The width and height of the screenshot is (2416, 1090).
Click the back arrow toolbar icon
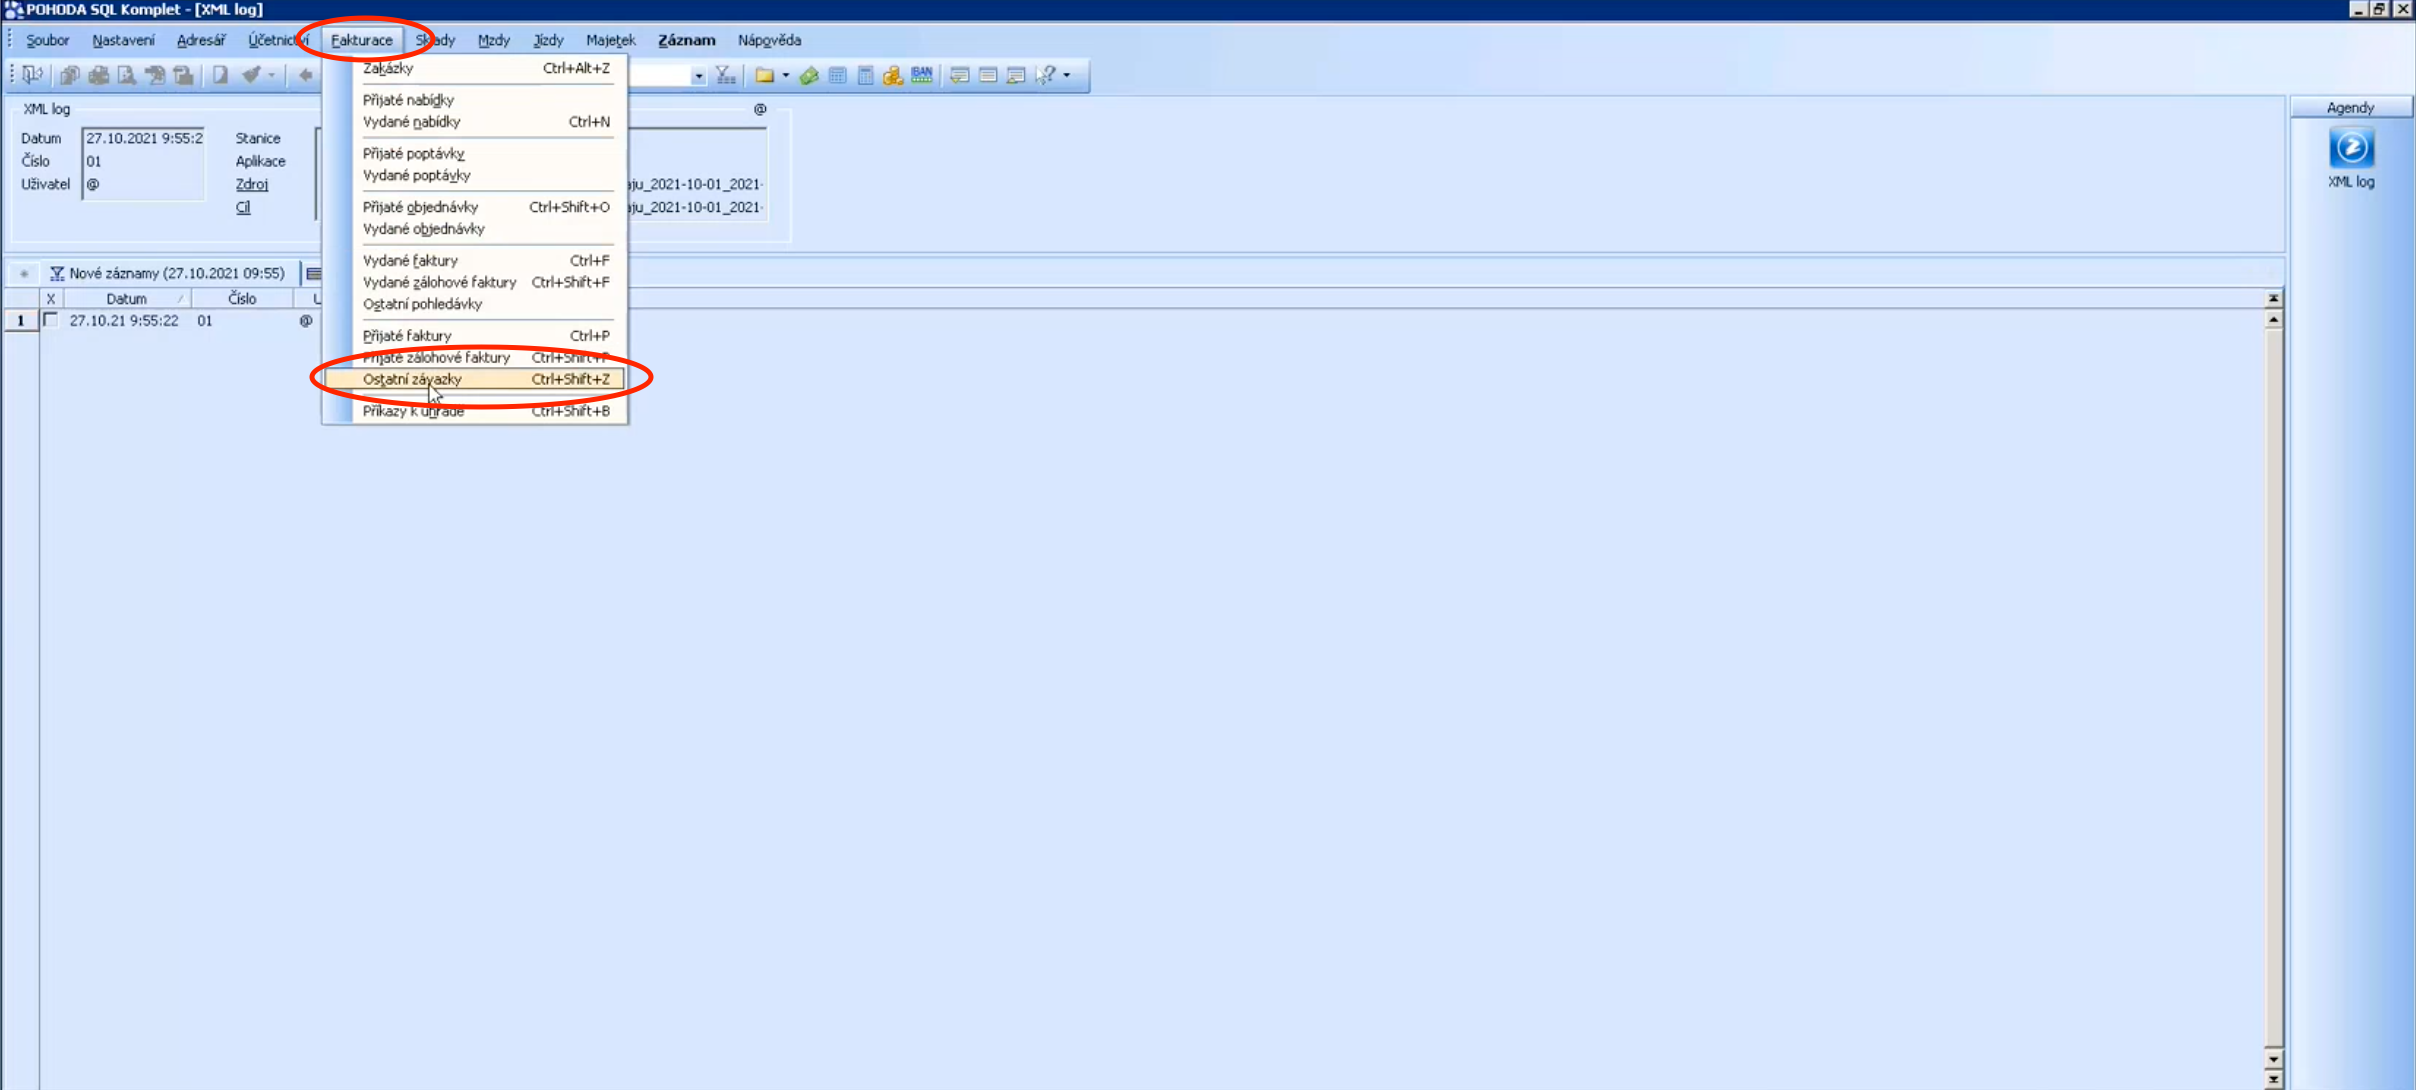[x=305, y=75]
